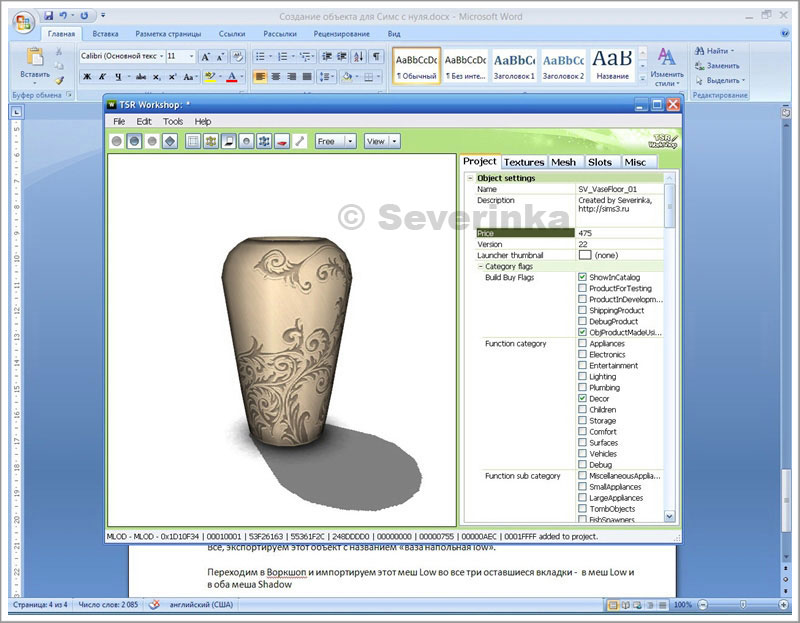
Task: Apply bold formatting with Ж button
Action: [87, 76]
